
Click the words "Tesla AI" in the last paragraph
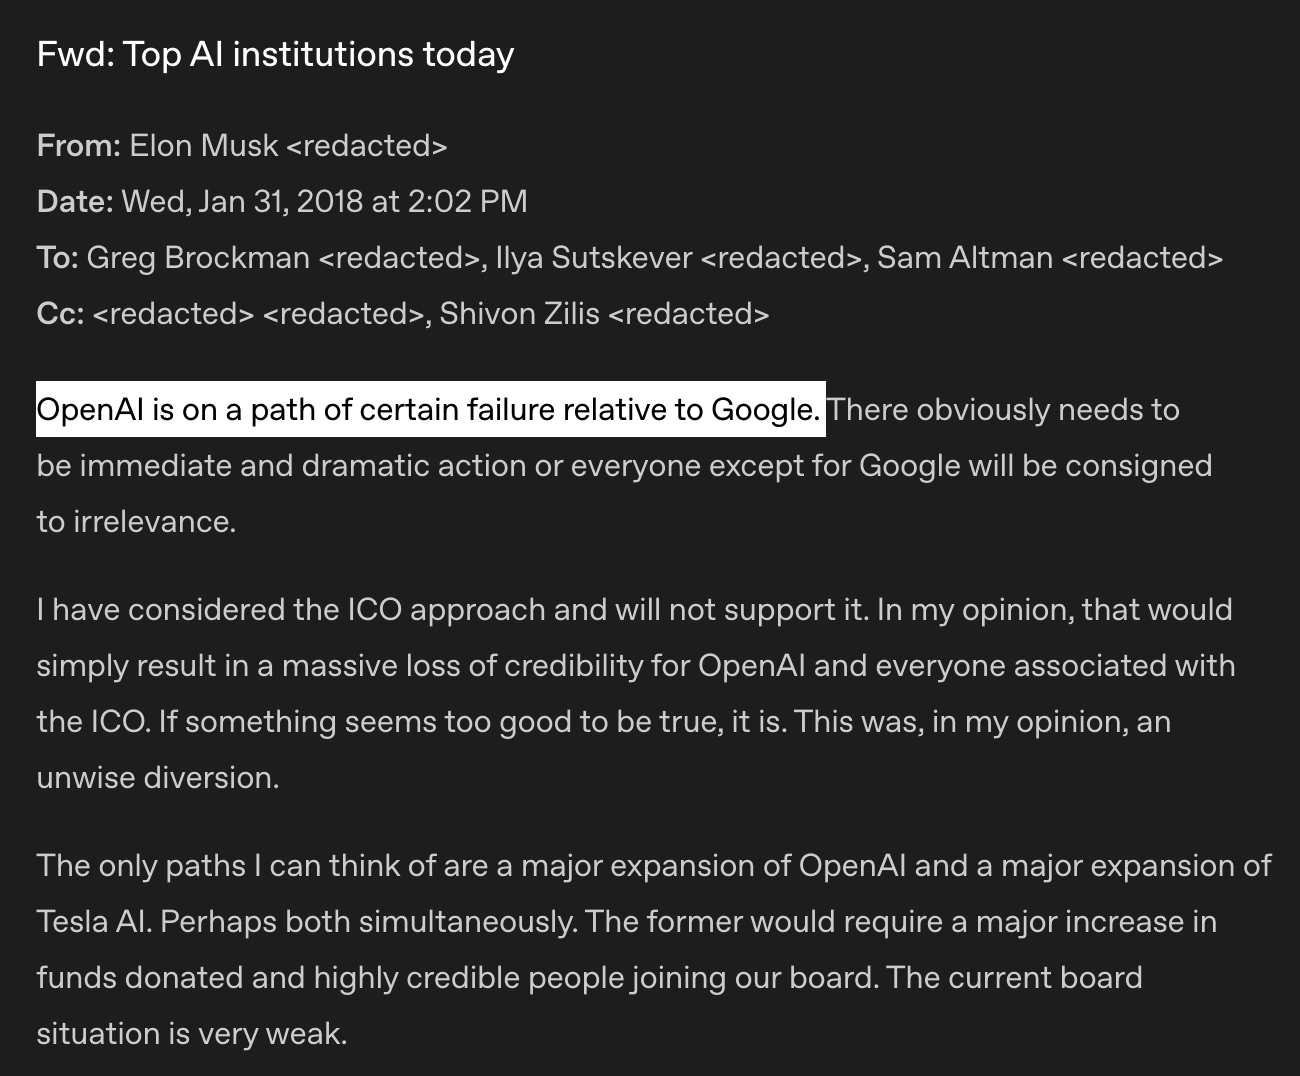pyautogui.click(x=93, y=922)
